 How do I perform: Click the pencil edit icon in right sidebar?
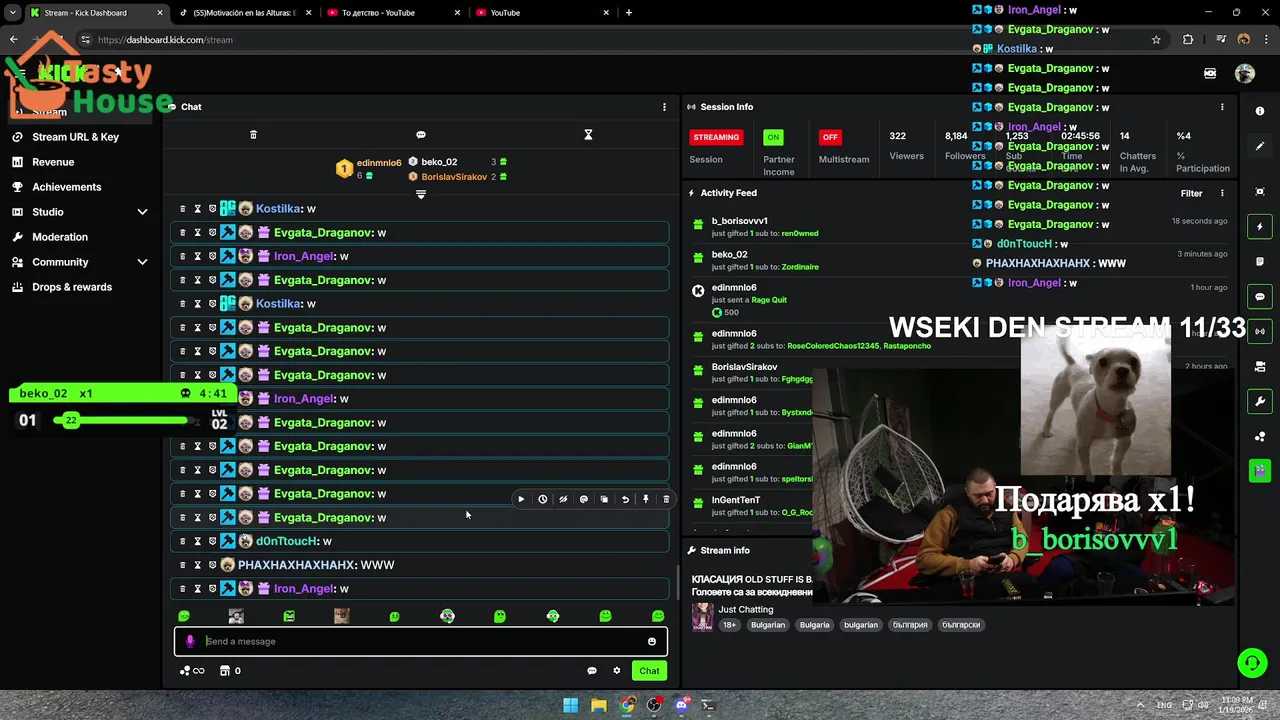1260,146
